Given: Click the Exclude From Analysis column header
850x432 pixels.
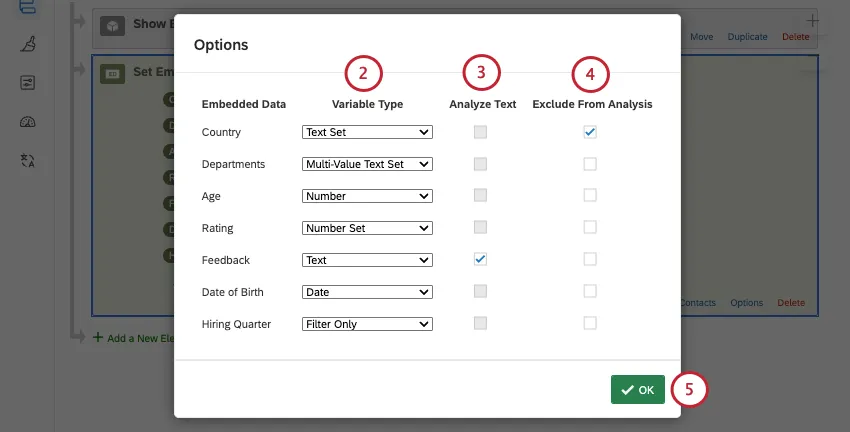Looking at the screenshot, I should point(593,104).
